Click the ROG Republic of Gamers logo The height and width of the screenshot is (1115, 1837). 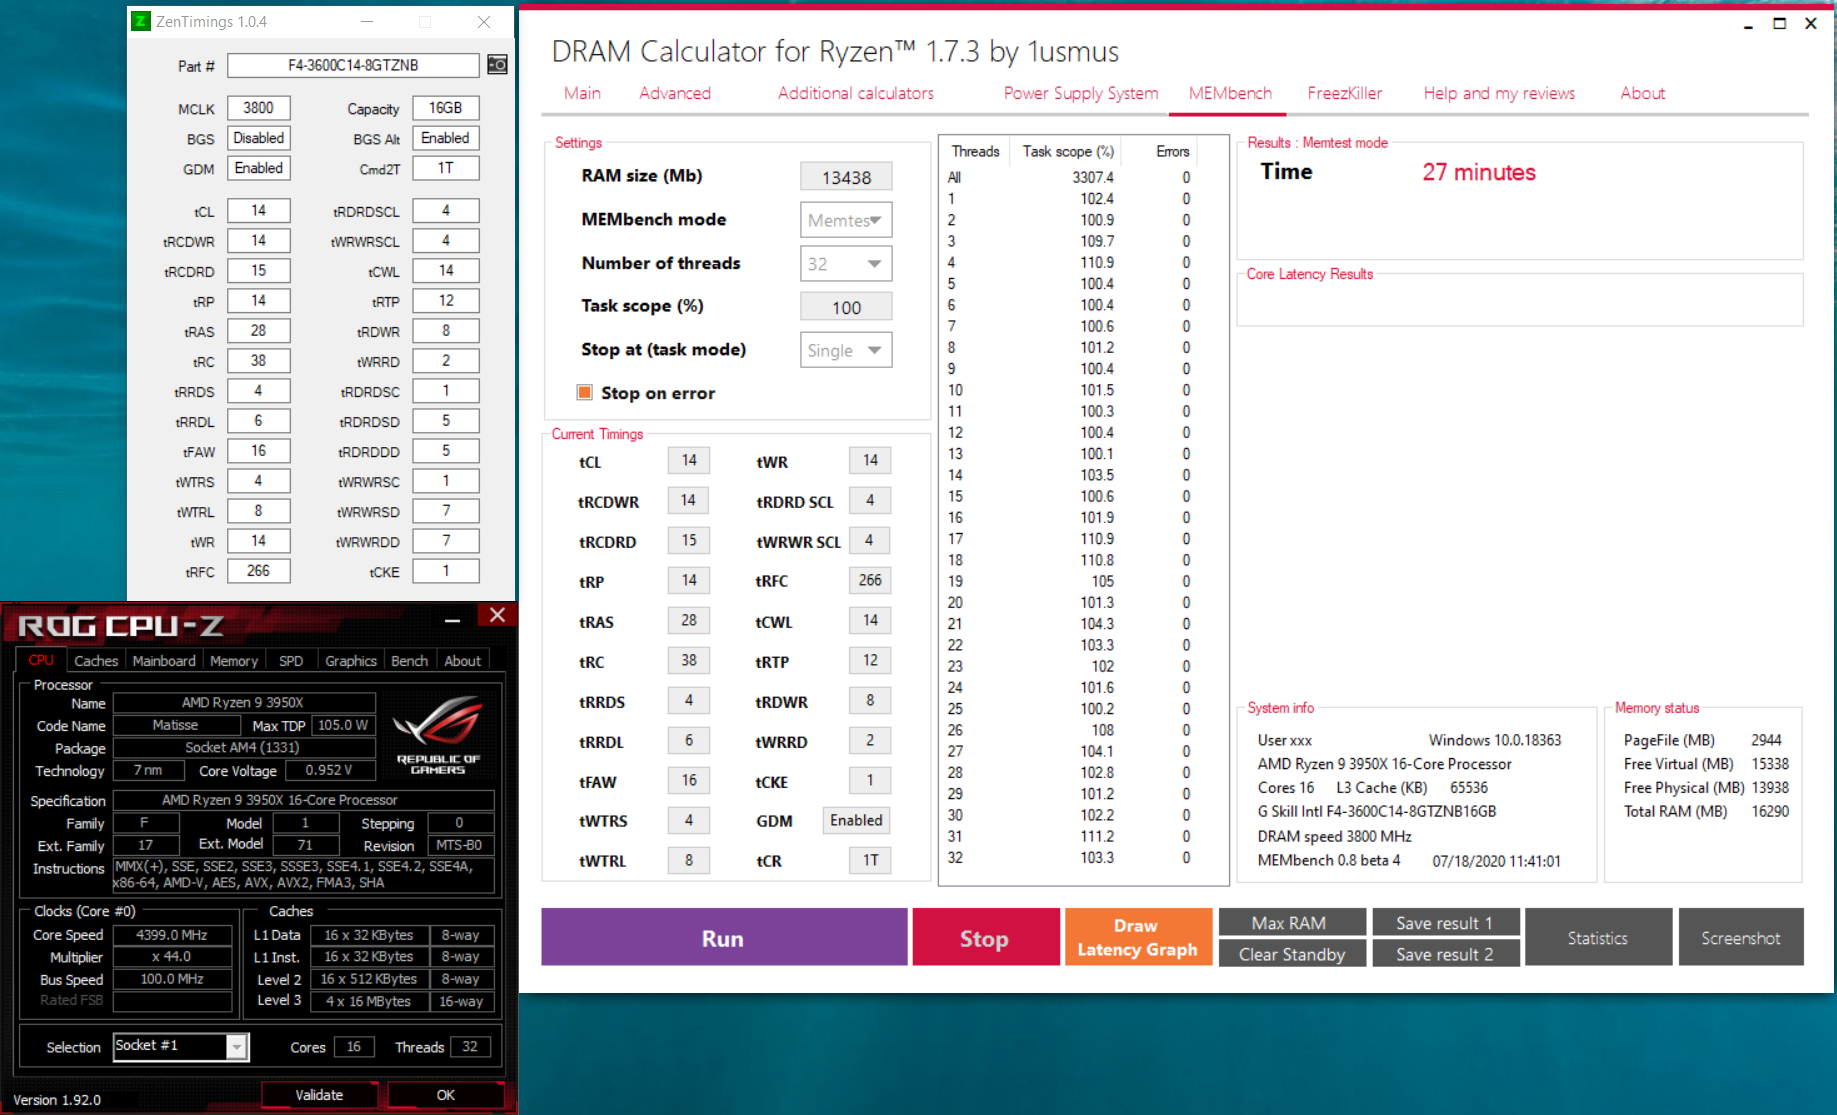click(x=438, y=735)
